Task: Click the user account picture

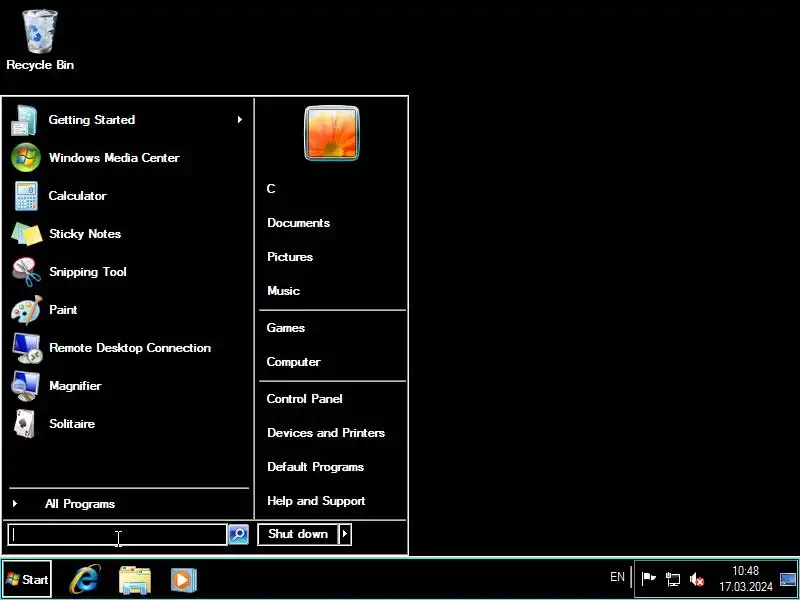Action: pyautogui.click(x=332, y=133)
